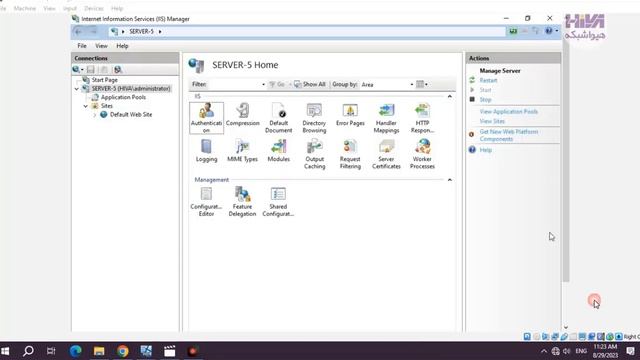Click Stop in Actions pane

(x=485, y=100)
